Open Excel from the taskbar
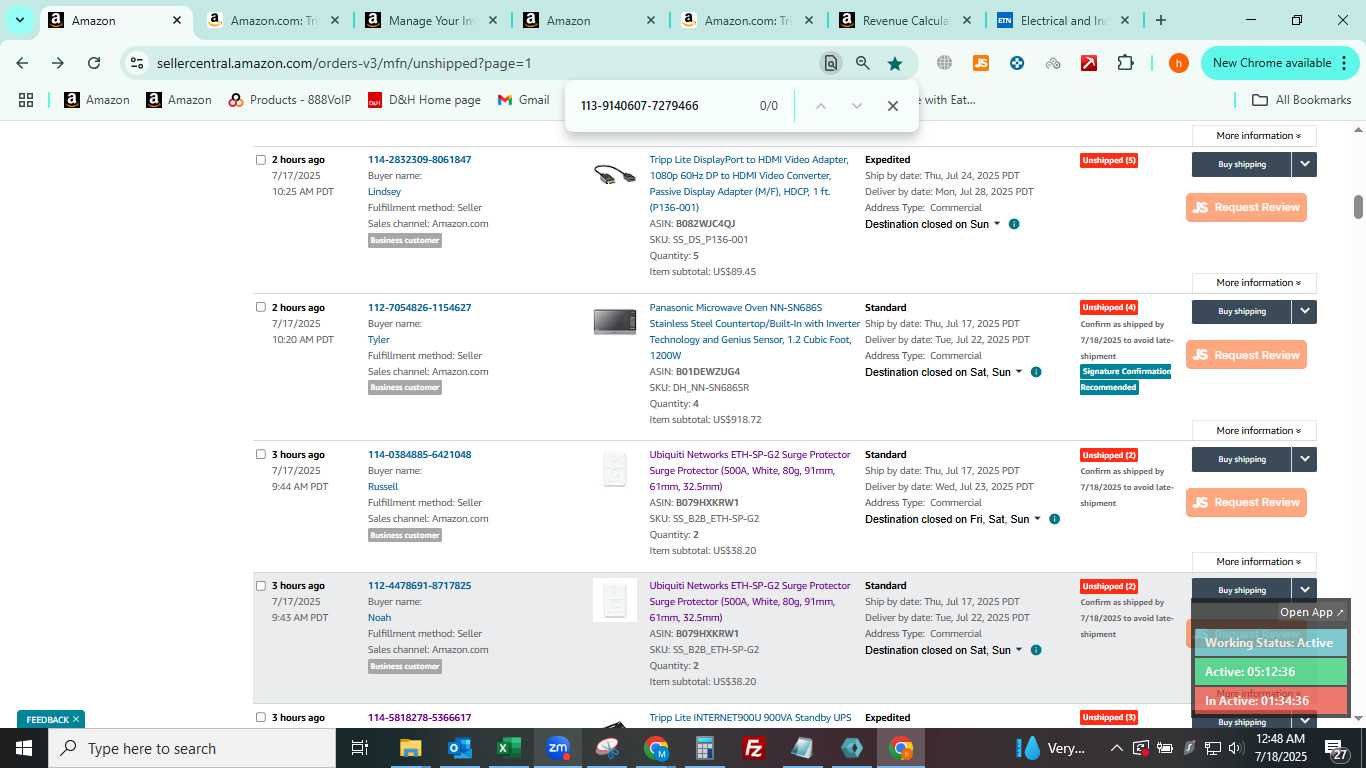This screenshot has width=1366, height=768. click(x=509, y=748)
